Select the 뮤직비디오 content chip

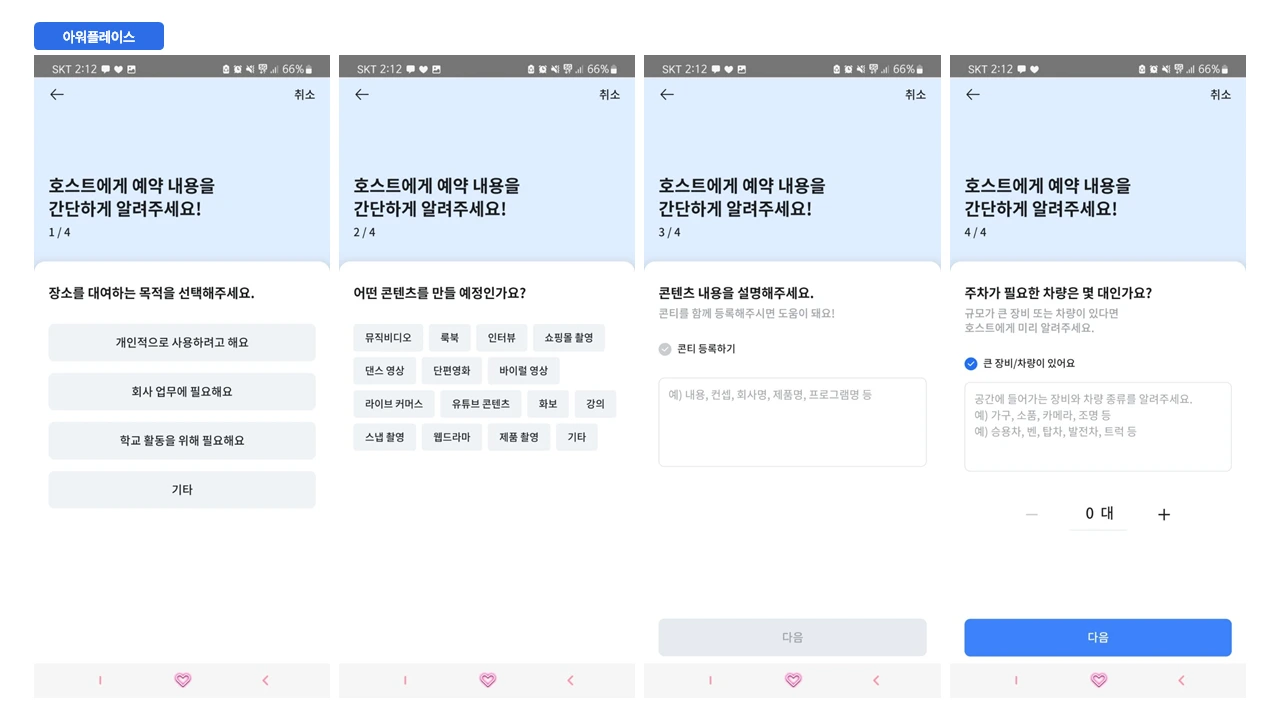[388, 338]
